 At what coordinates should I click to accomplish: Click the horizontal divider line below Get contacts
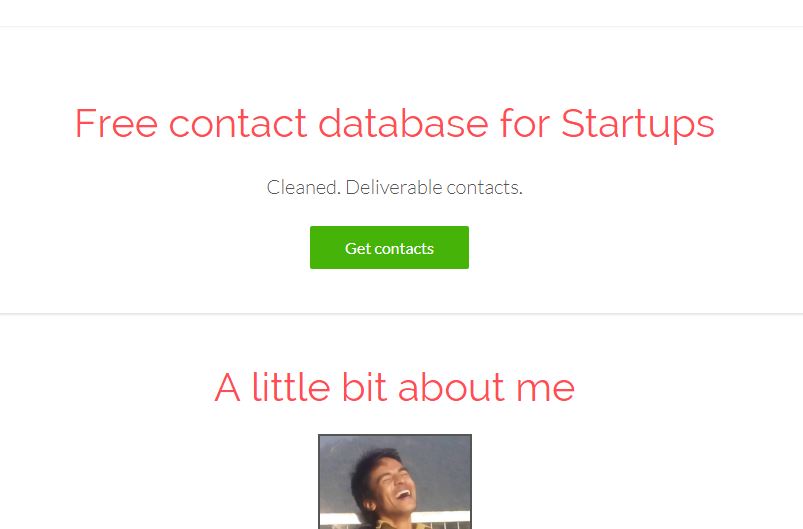pyautogui.click(x=401, y=313)
